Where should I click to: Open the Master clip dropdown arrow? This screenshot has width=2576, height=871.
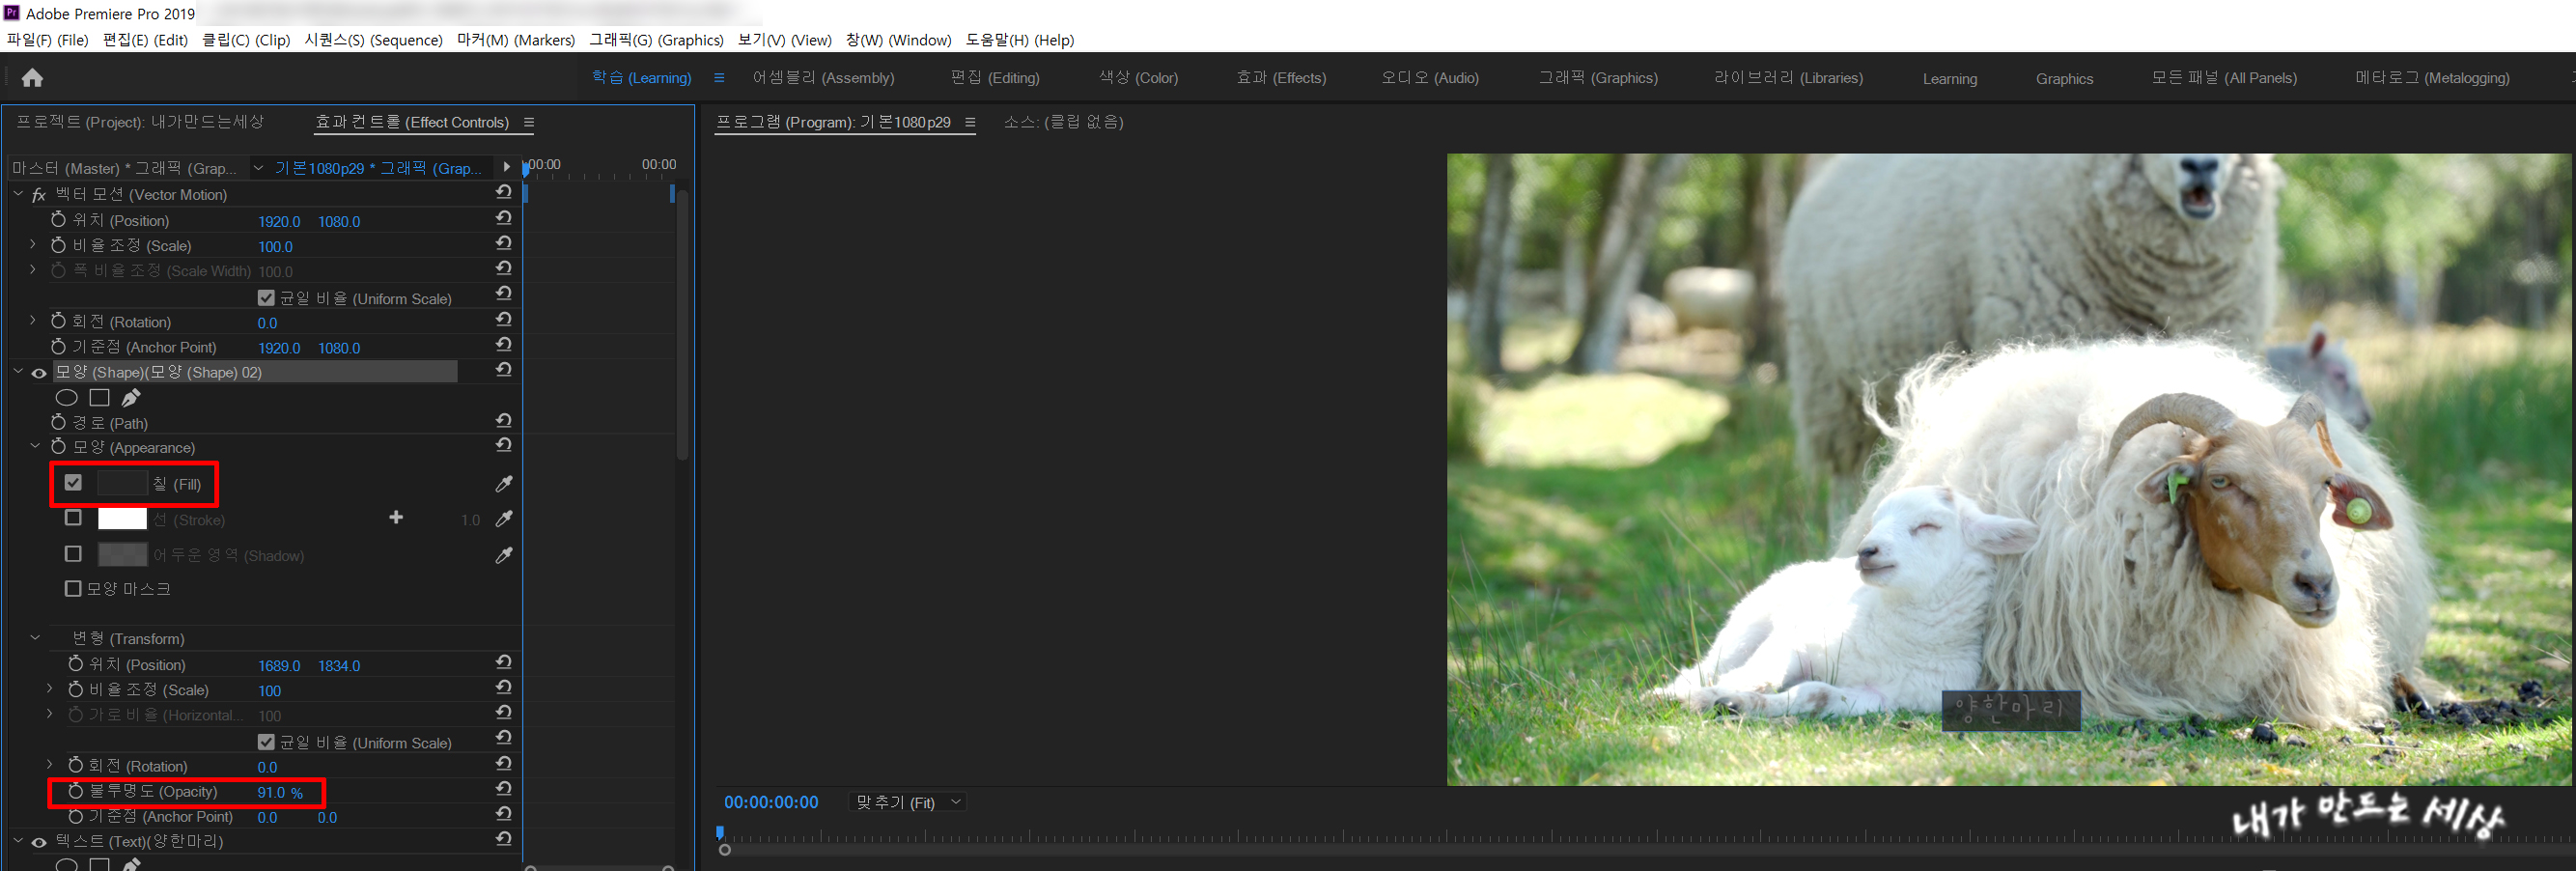point(258,168)
